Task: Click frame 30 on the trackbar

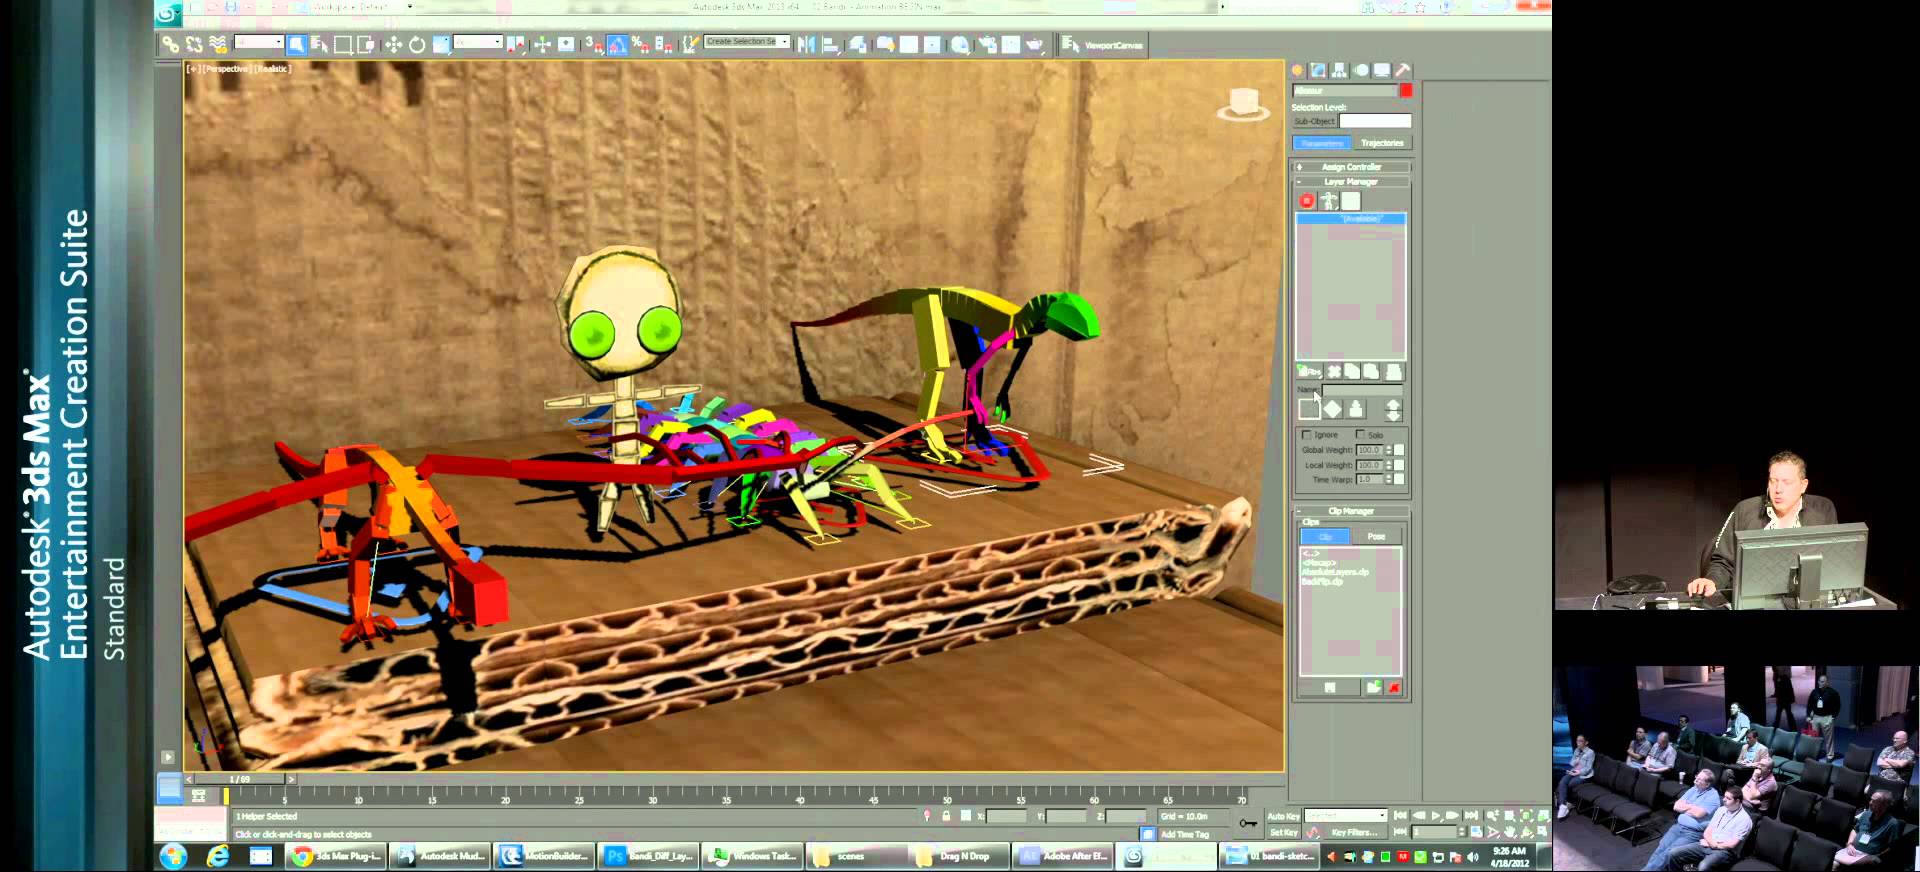Action: 652,798
